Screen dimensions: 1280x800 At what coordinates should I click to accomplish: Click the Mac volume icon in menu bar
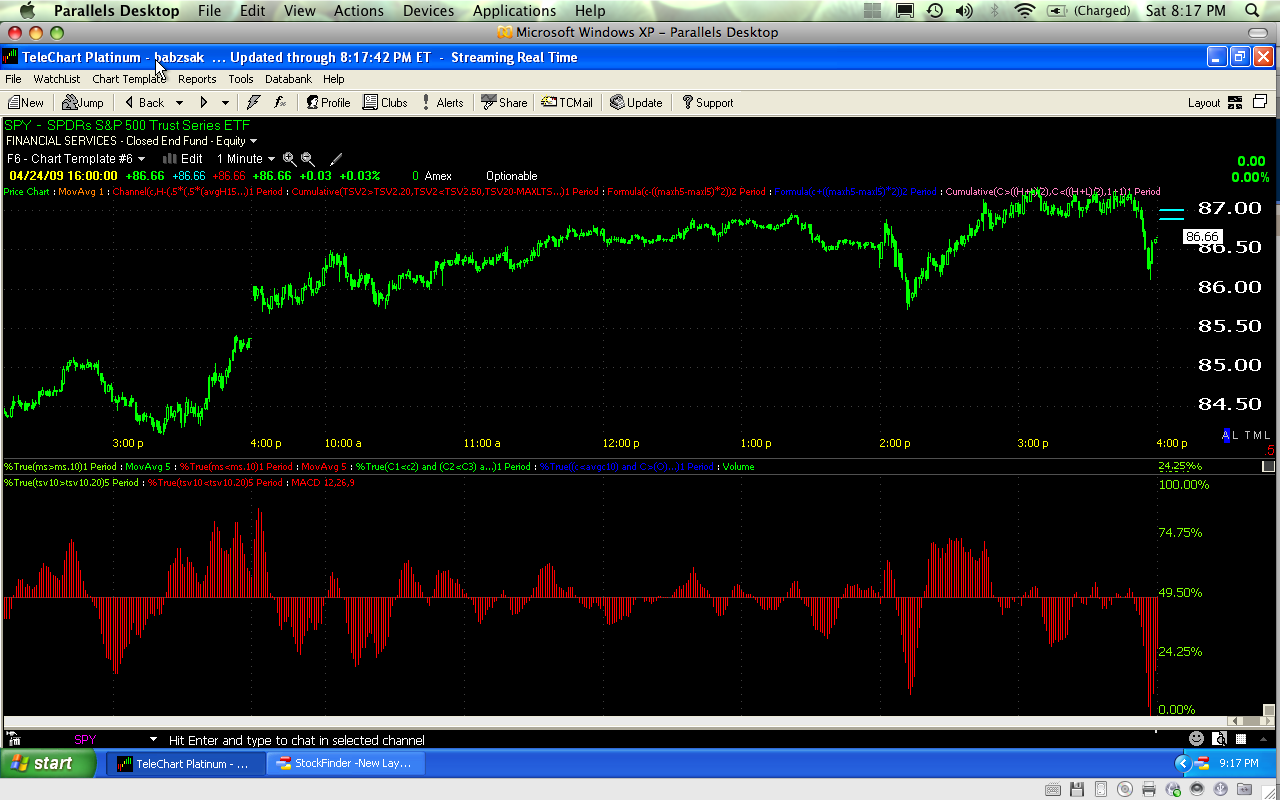pyautogui.click(x=964, y=11)
